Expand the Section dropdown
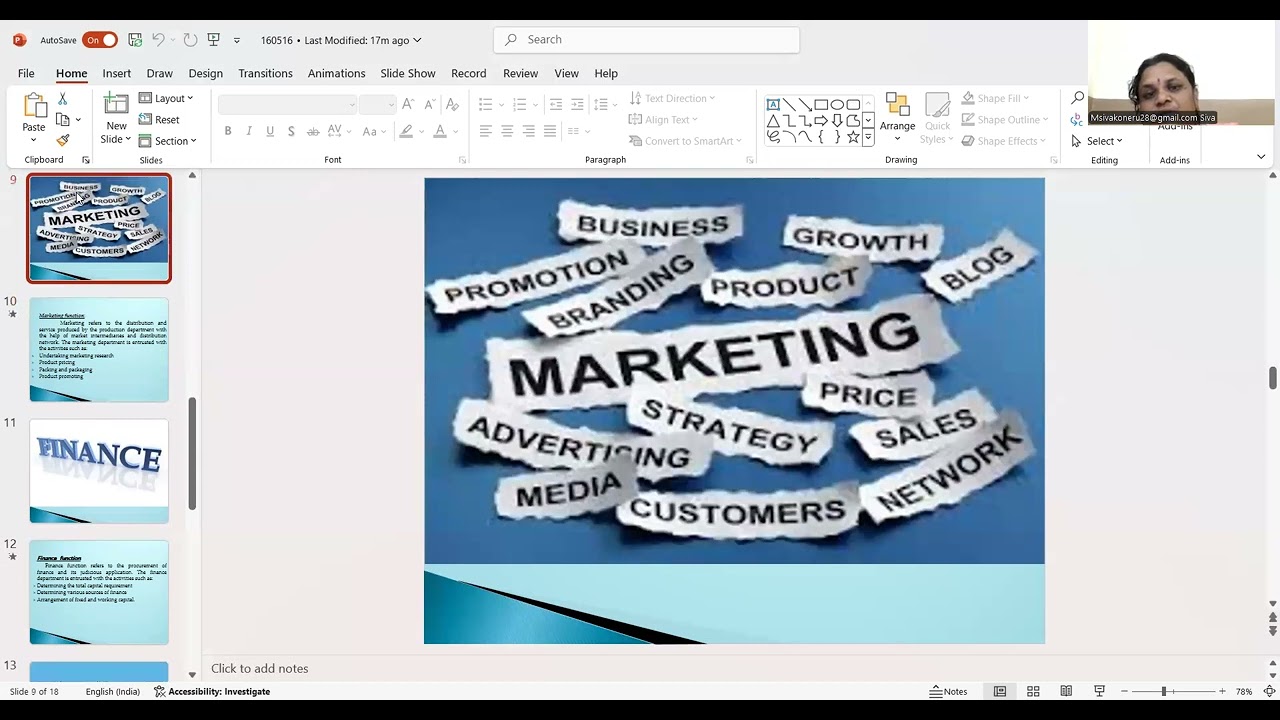The height and width of the screenshot is (720, 1280). pos(168,141)
